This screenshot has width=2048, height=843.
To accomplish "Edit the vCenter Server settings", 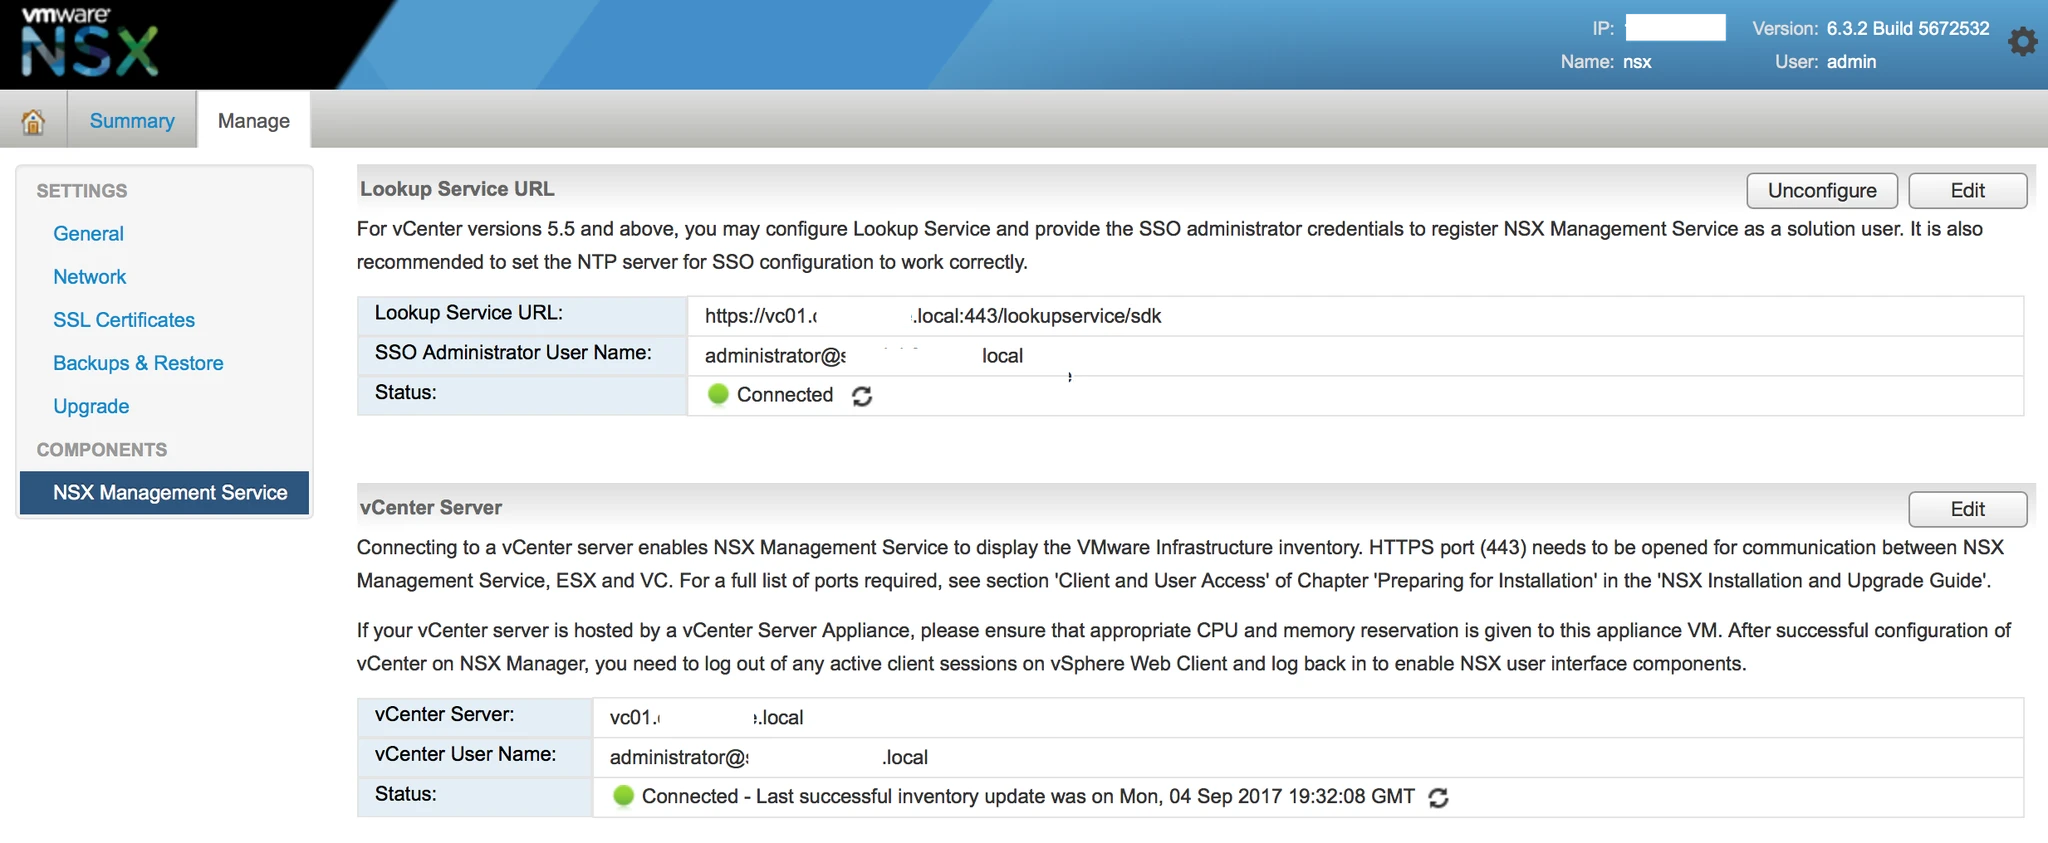I will pos(1967,509).
